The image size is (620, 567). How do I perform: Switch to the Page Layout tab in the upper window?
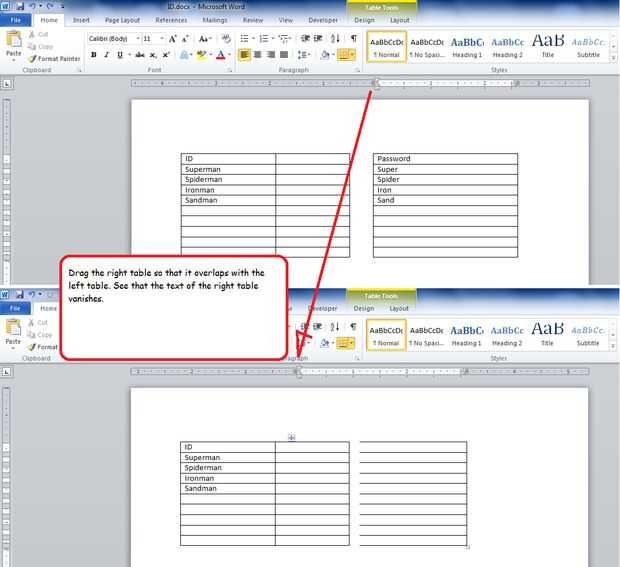tap(122, 20)
